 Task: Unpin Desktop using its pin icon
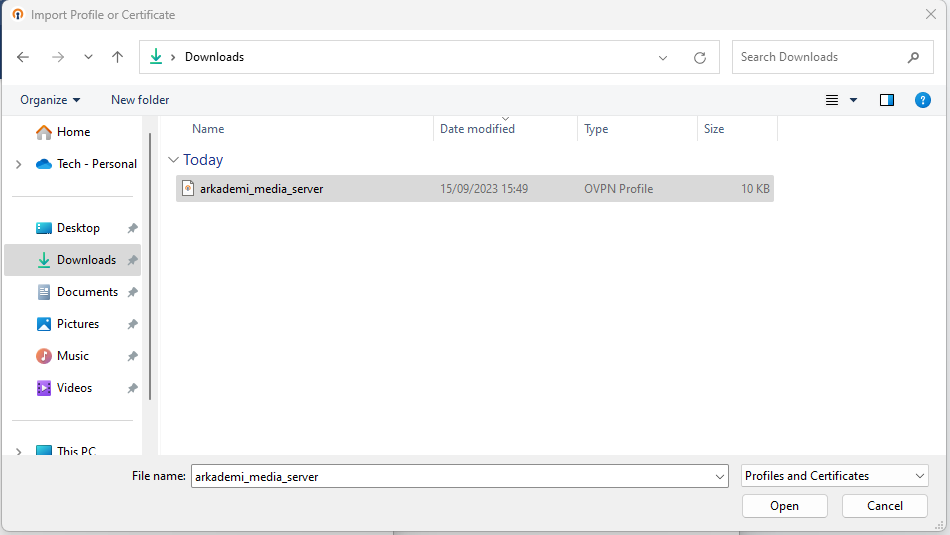[132, 228]
